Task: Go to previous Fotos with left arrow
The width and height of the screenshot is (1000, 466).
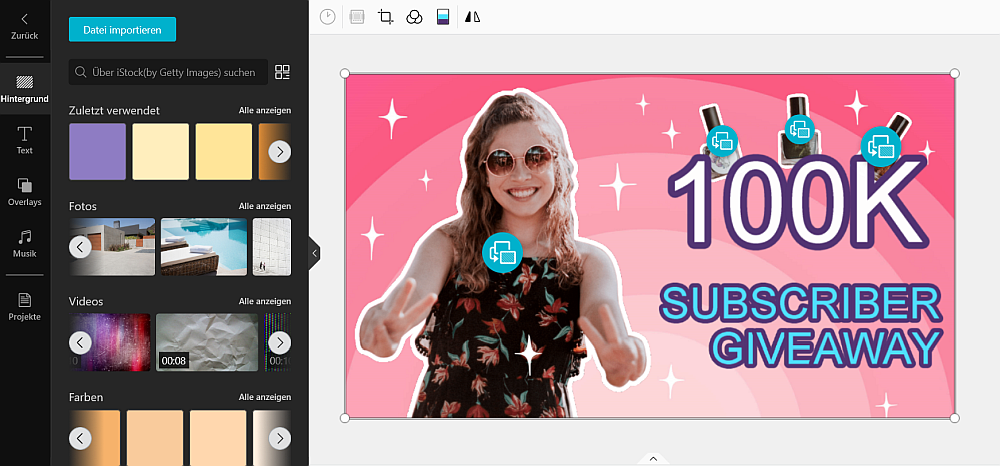Action: [x=80, y=247]
